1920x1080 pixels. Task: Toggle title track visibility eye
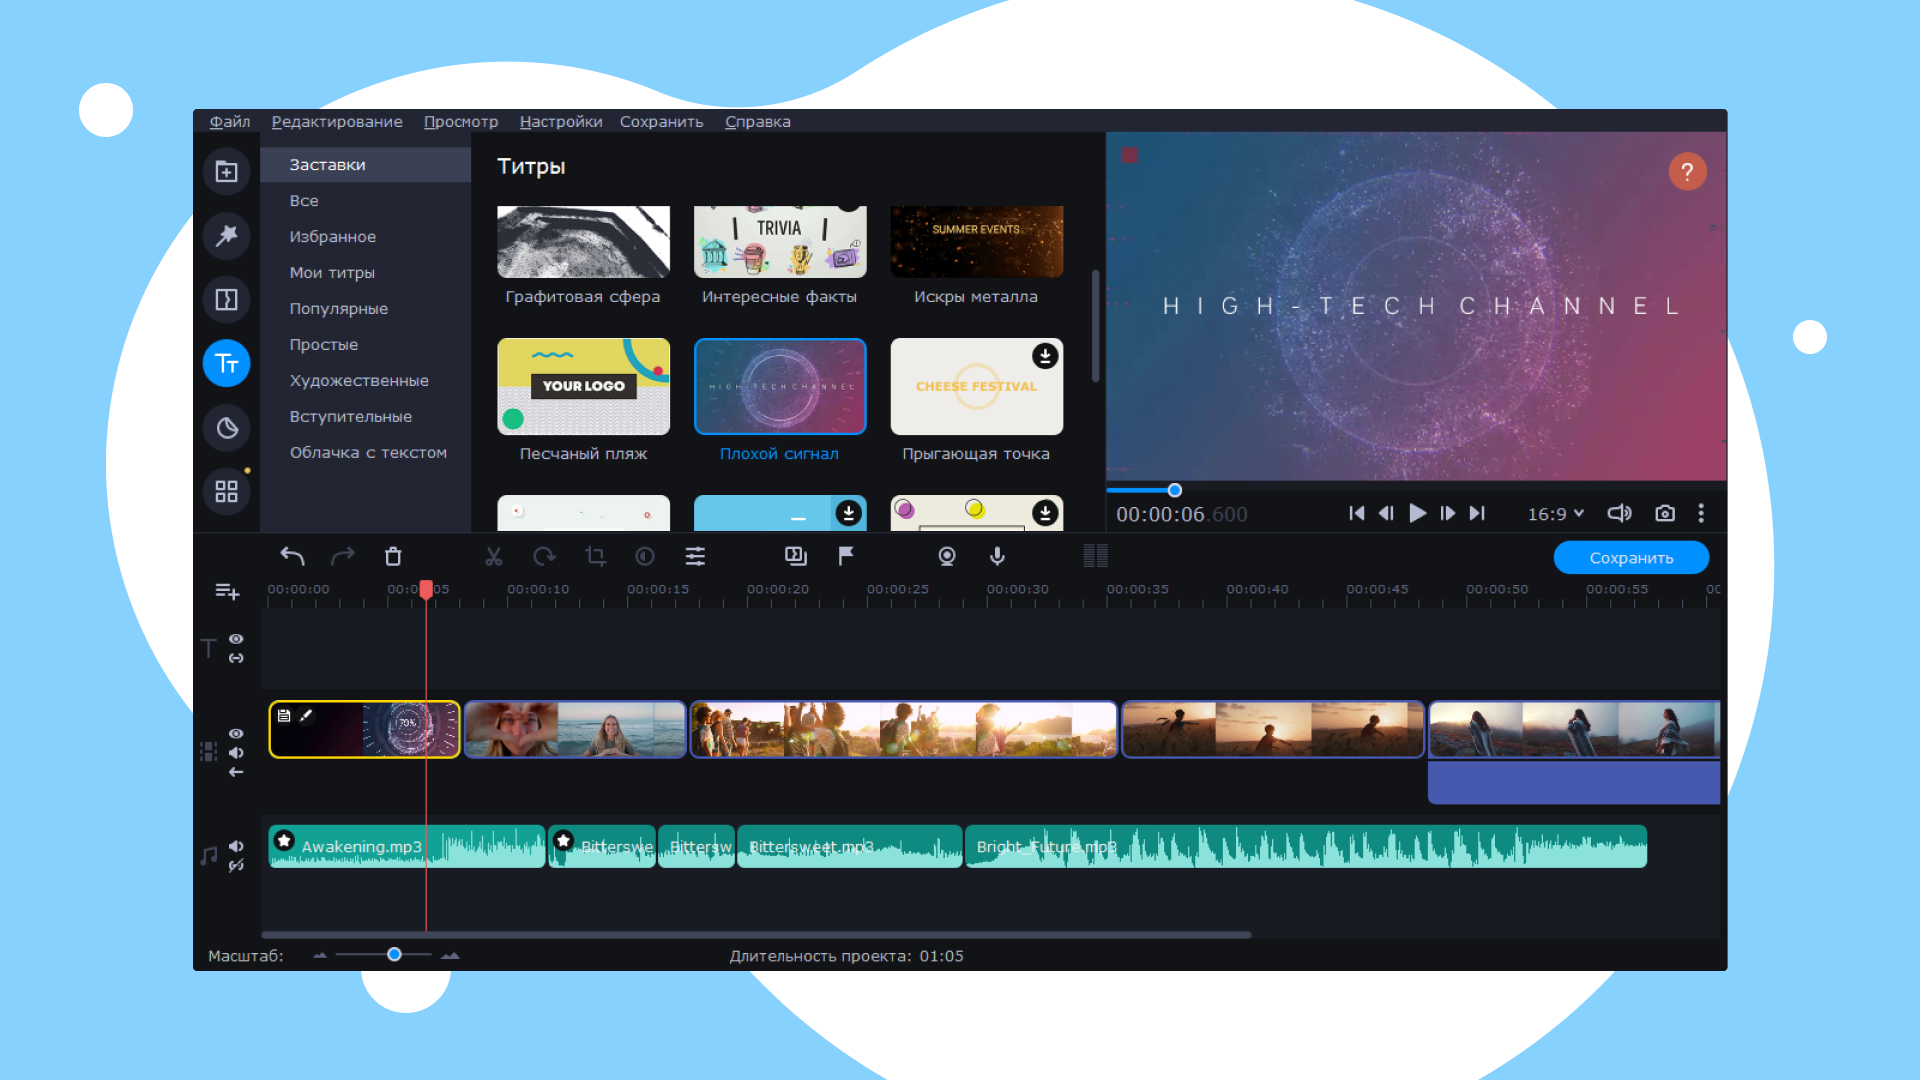tap(236, 639)
